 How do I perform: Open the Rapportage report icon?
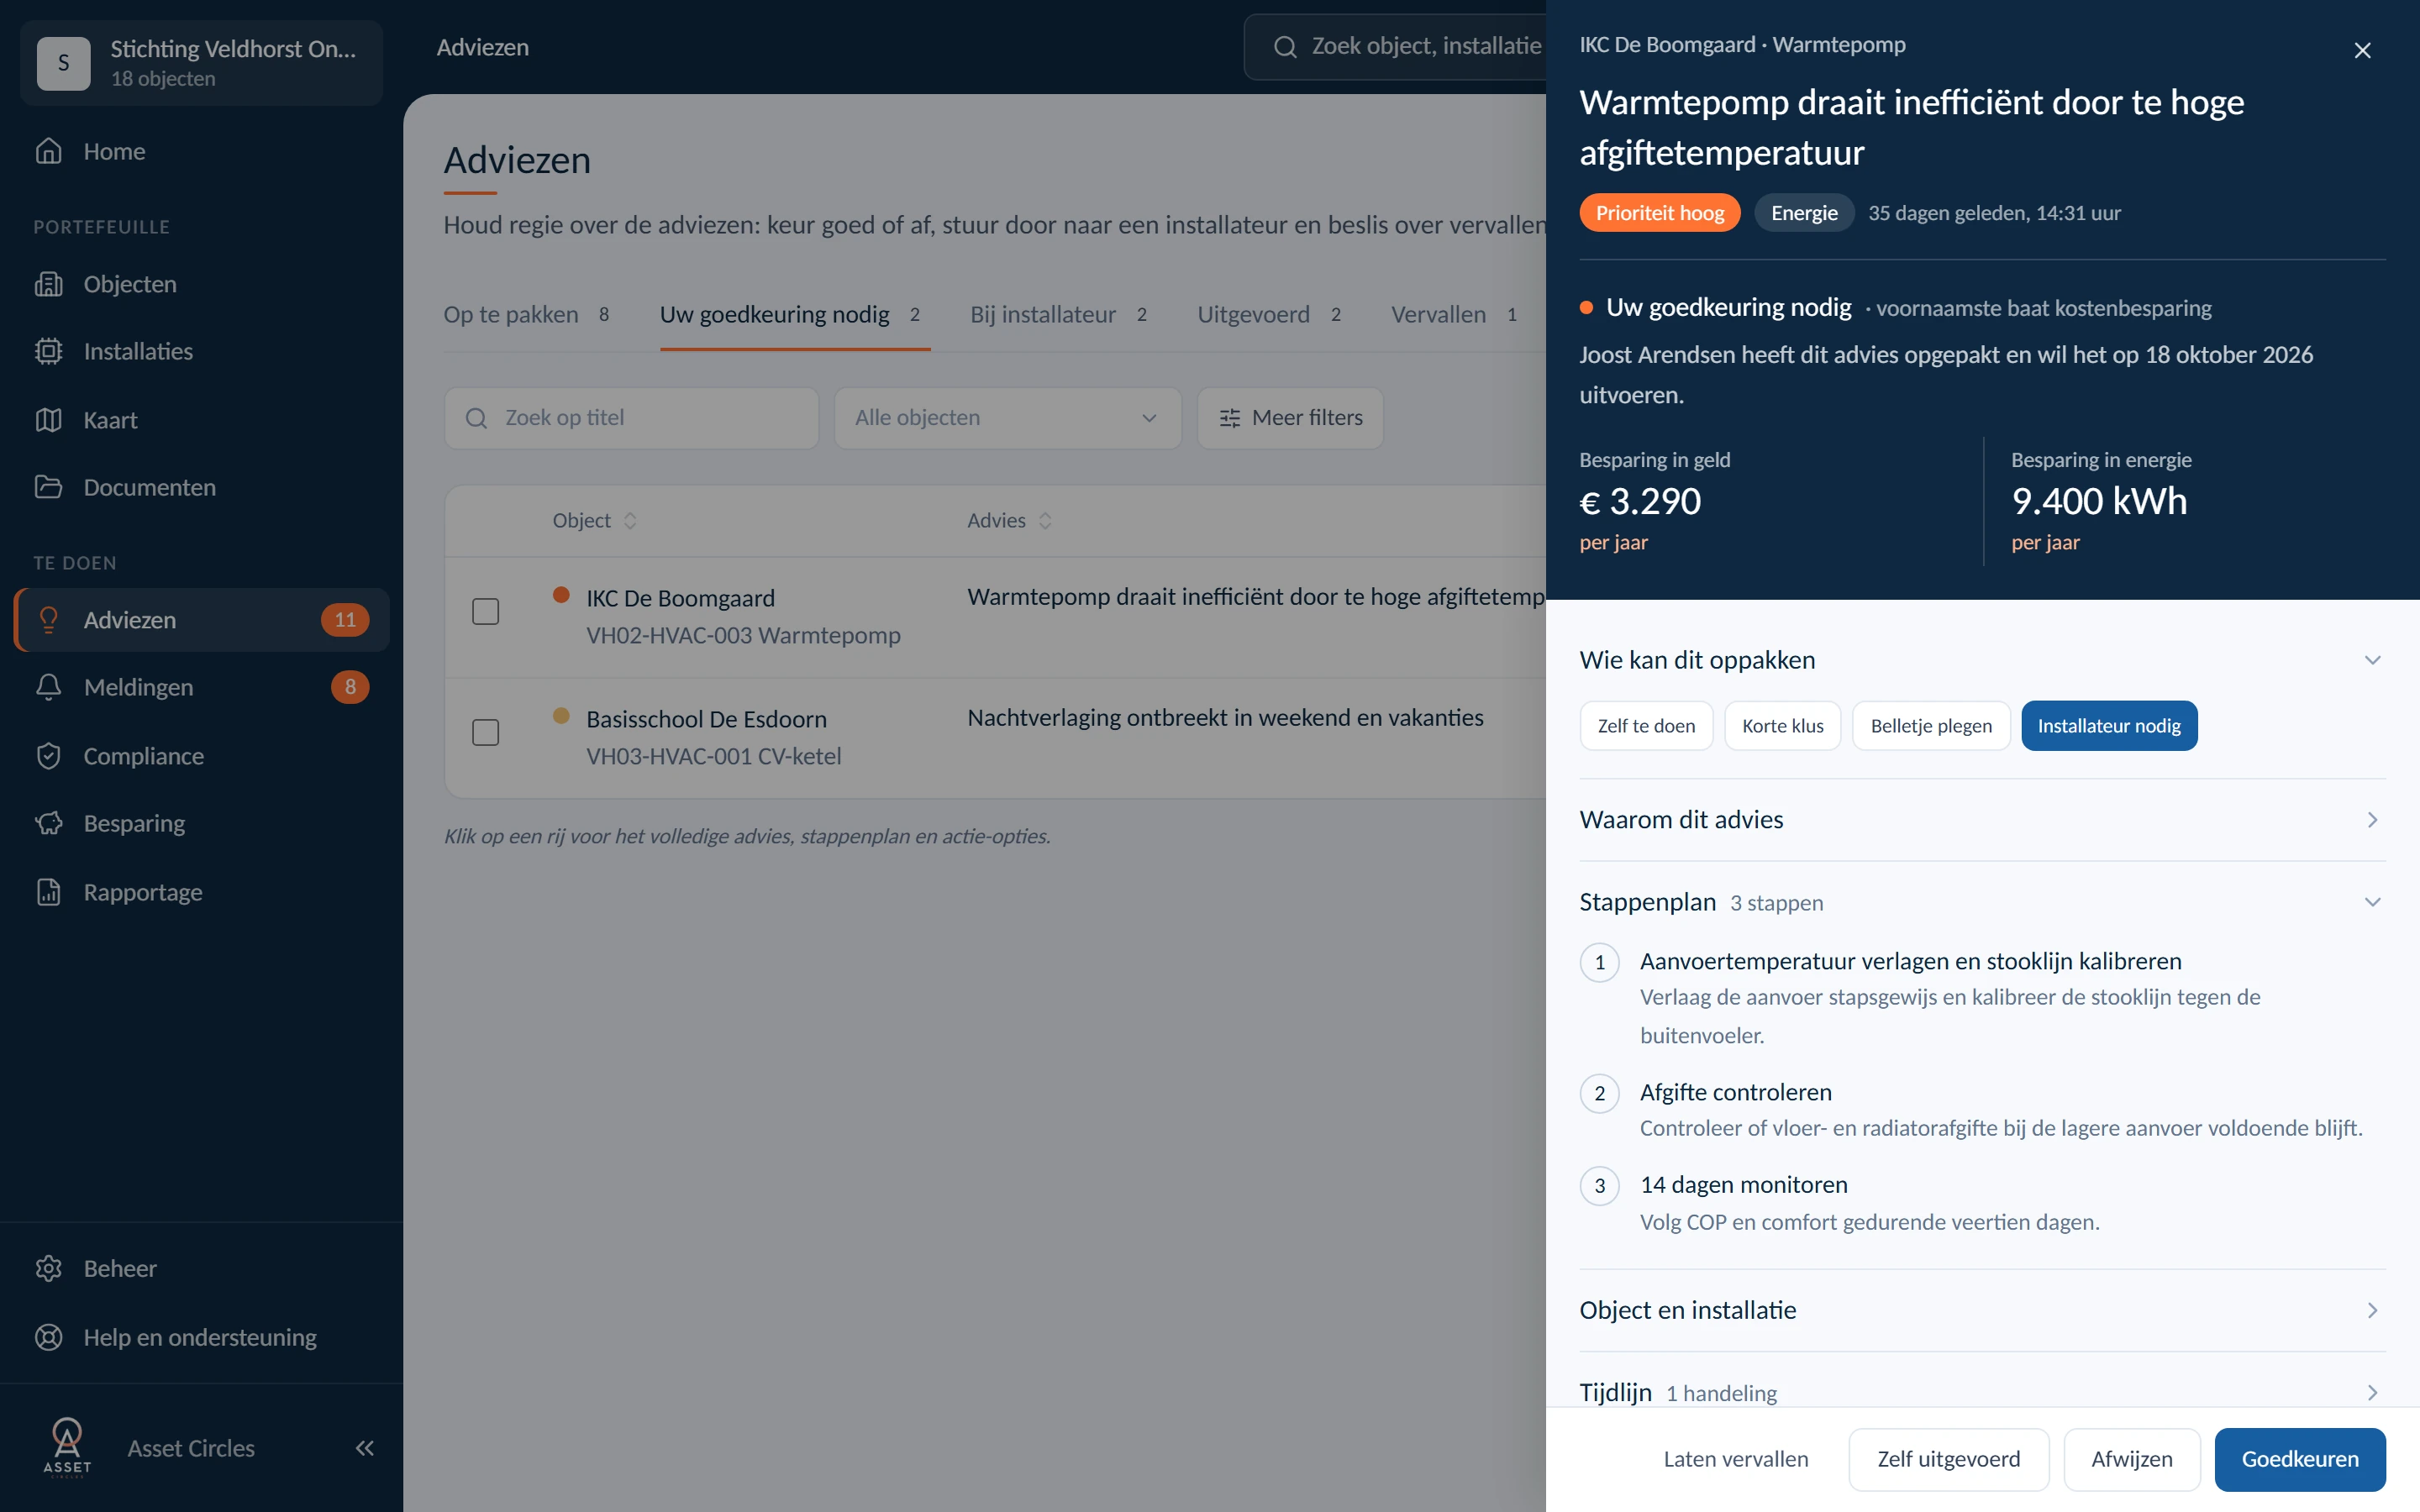tap(48, 892)
